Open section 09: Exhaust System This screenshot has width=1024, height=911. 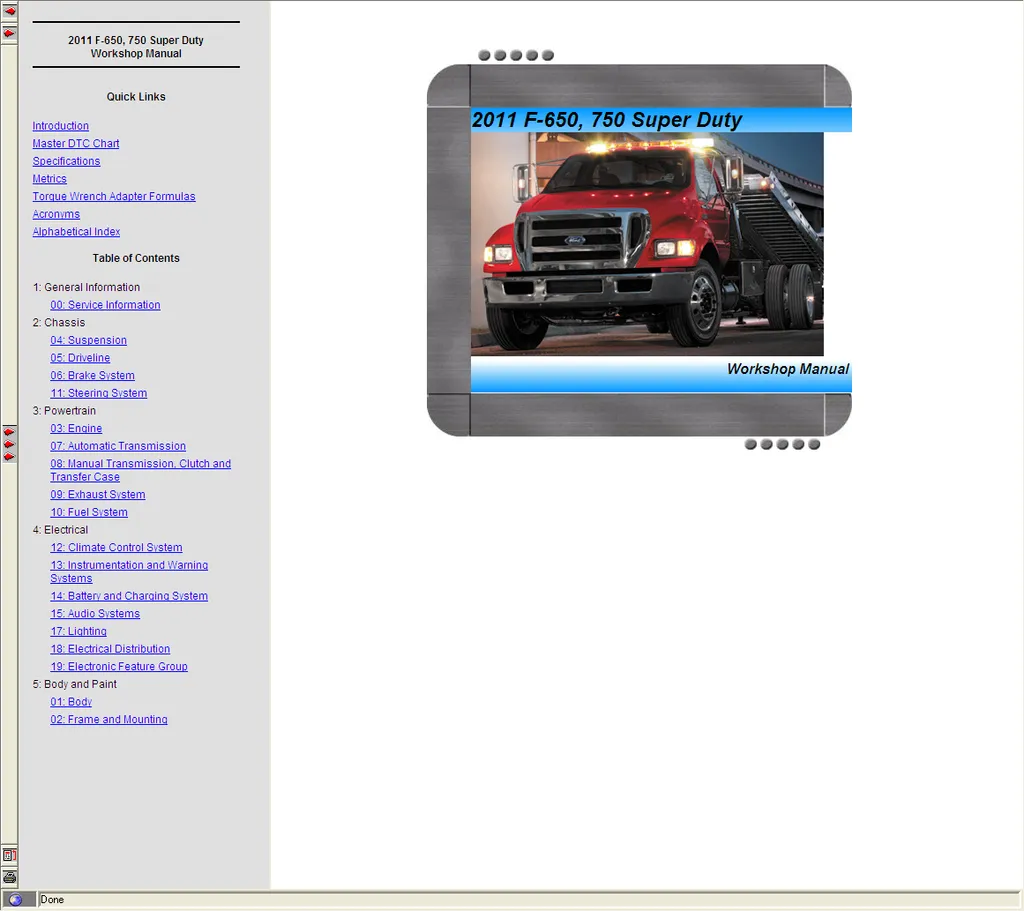(98, 494)
